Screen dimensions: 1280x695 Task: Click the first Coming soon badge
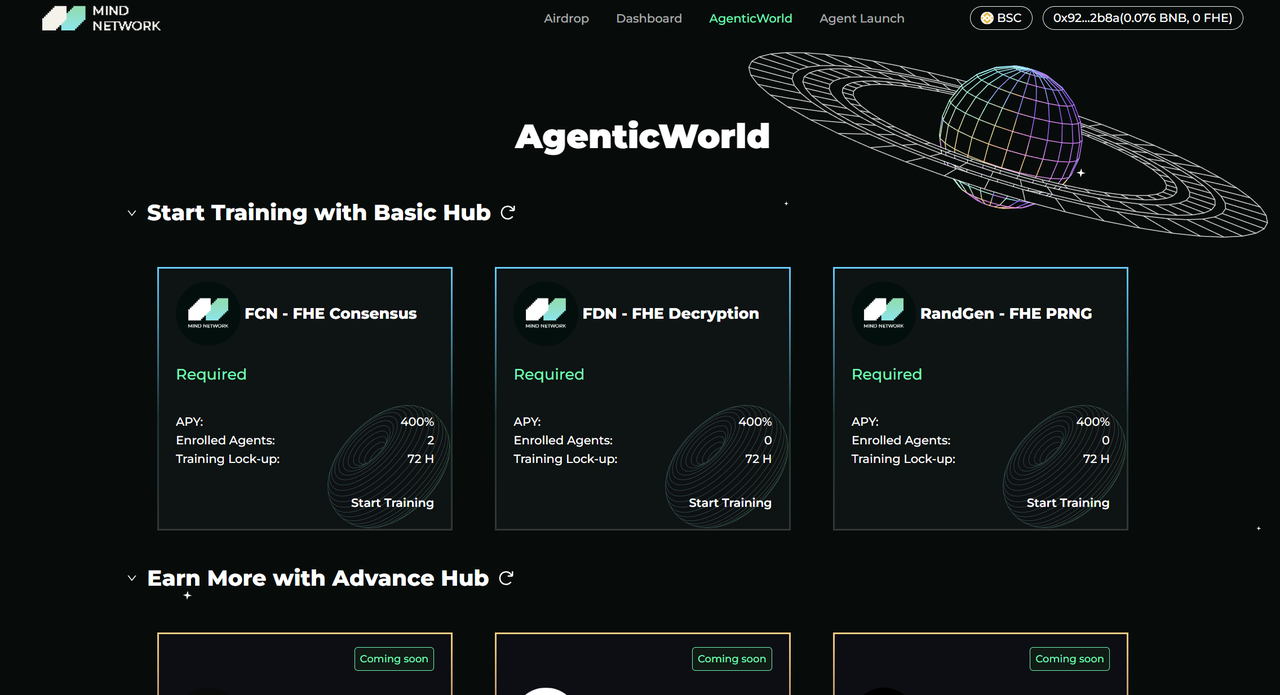coord(394,659)
